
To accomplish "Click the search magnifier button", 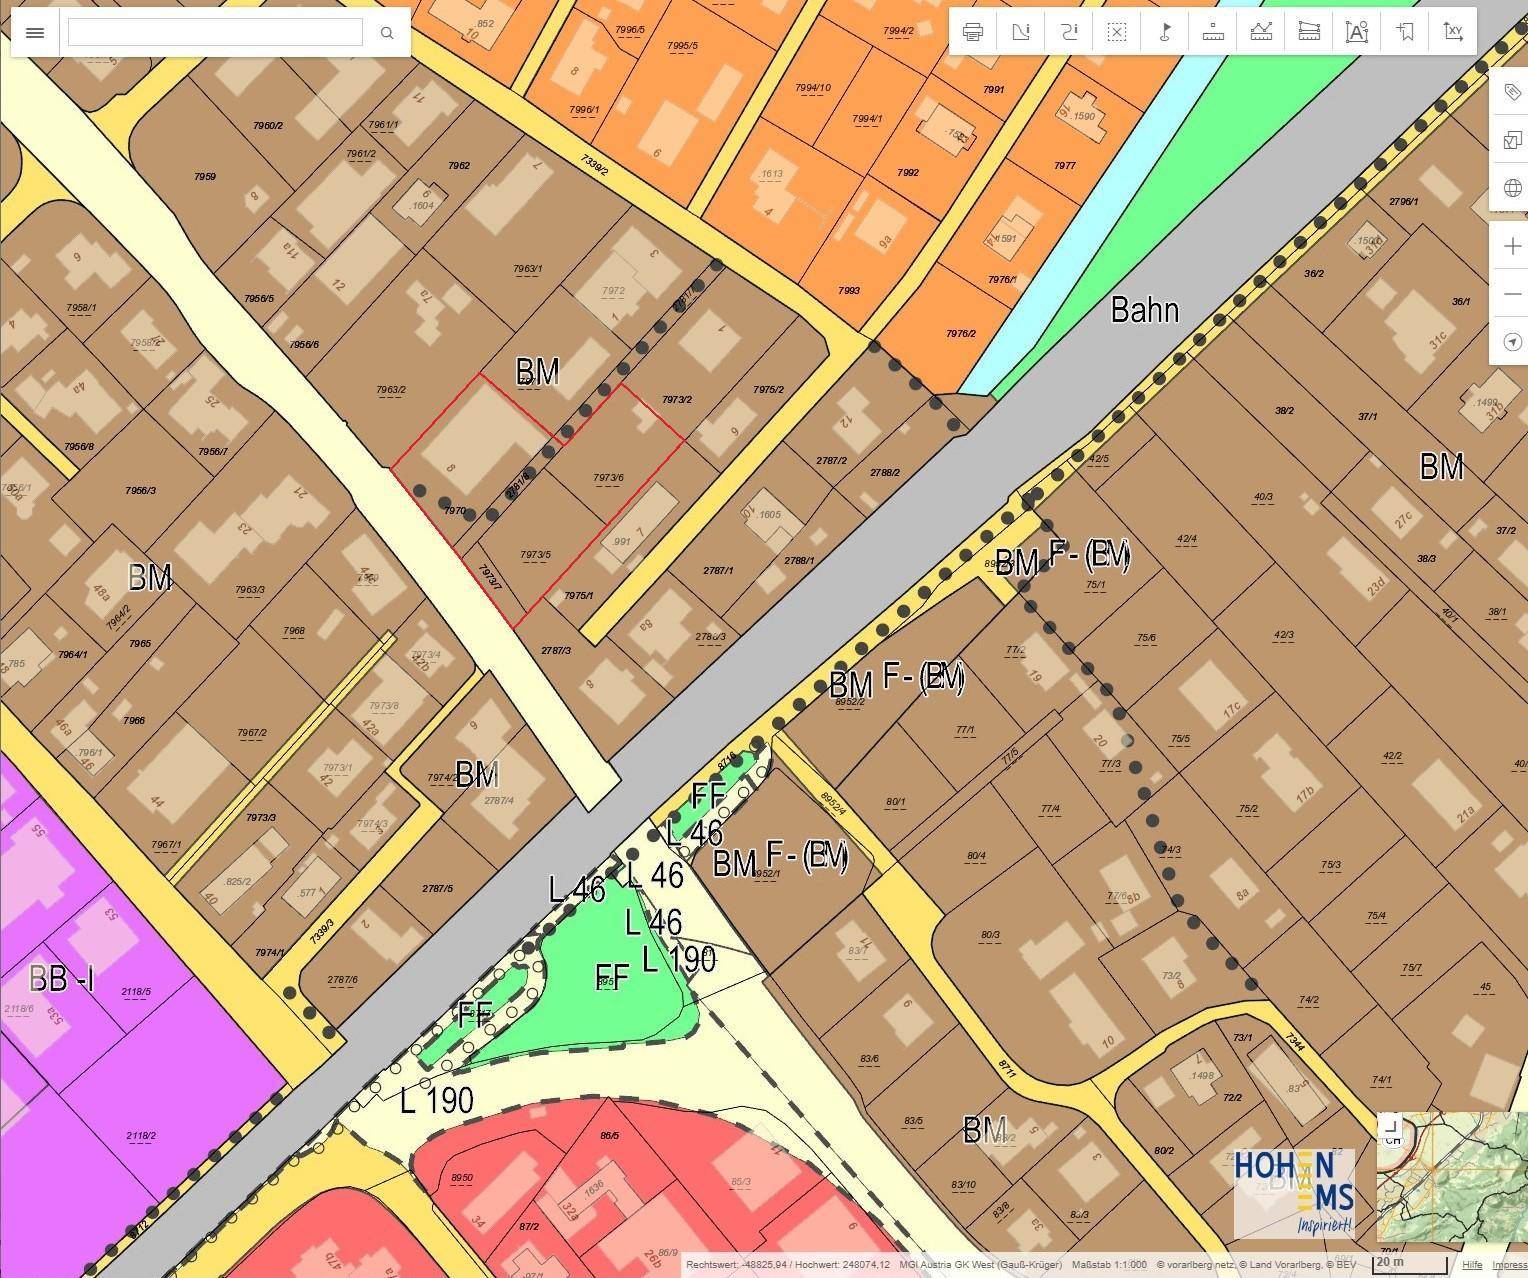I will pyautogui.click(x=387, y=33).
